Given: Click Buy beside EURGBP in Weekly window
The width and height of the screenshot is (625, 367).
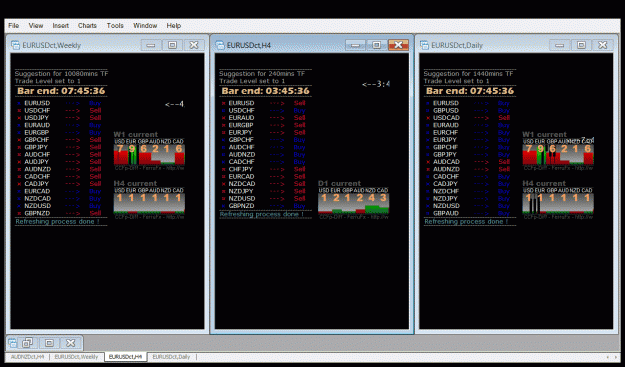Looking at the screenshot, I should pos(95,132).
